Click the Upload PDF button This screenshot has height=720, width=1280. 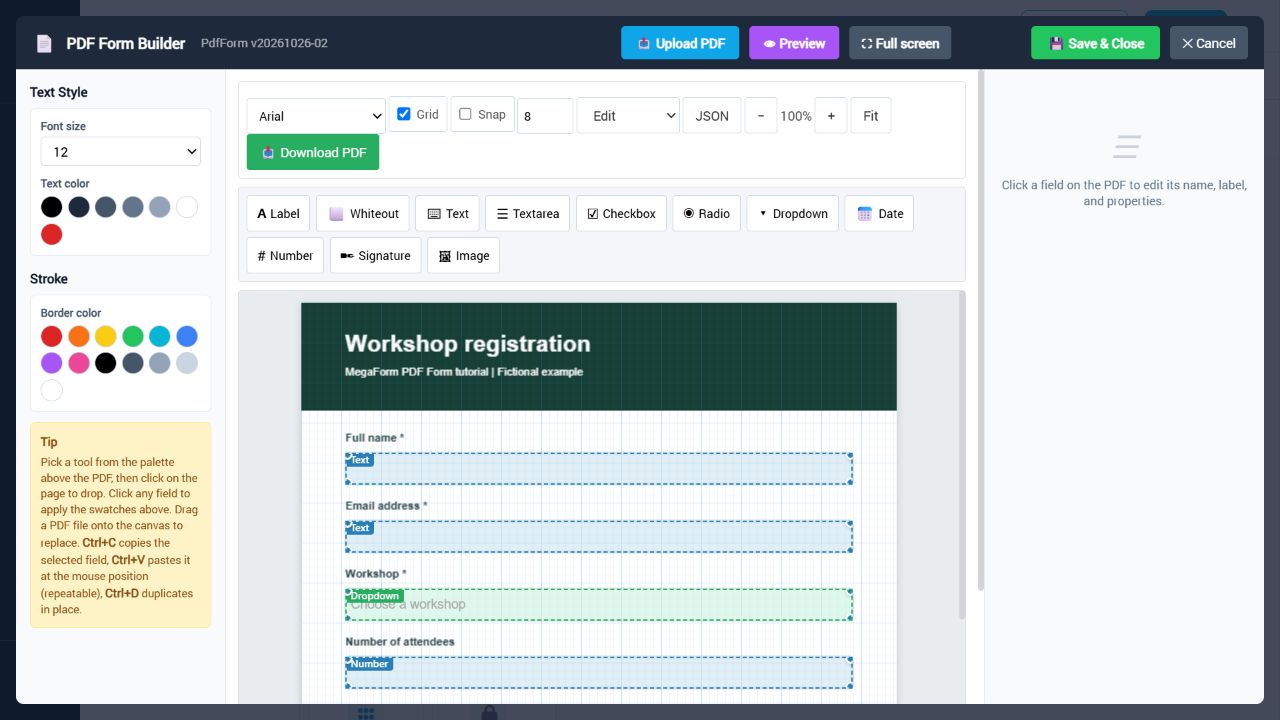[680, 43]
